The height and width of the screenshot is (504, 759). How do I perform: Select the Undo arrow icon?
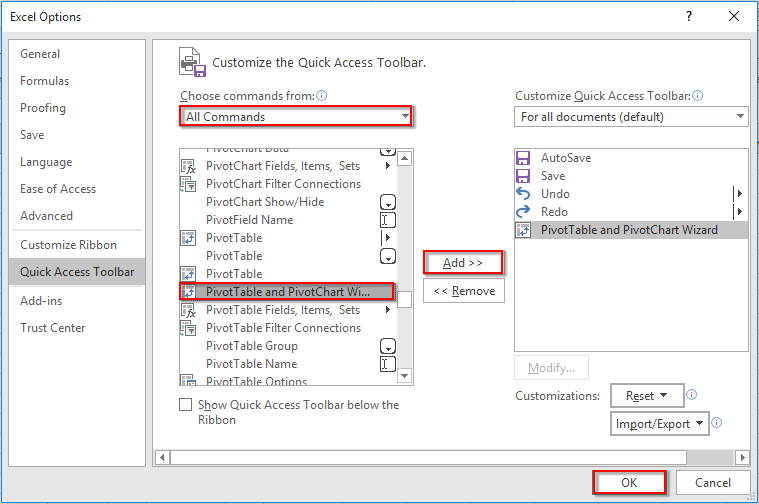click(522, 194)
